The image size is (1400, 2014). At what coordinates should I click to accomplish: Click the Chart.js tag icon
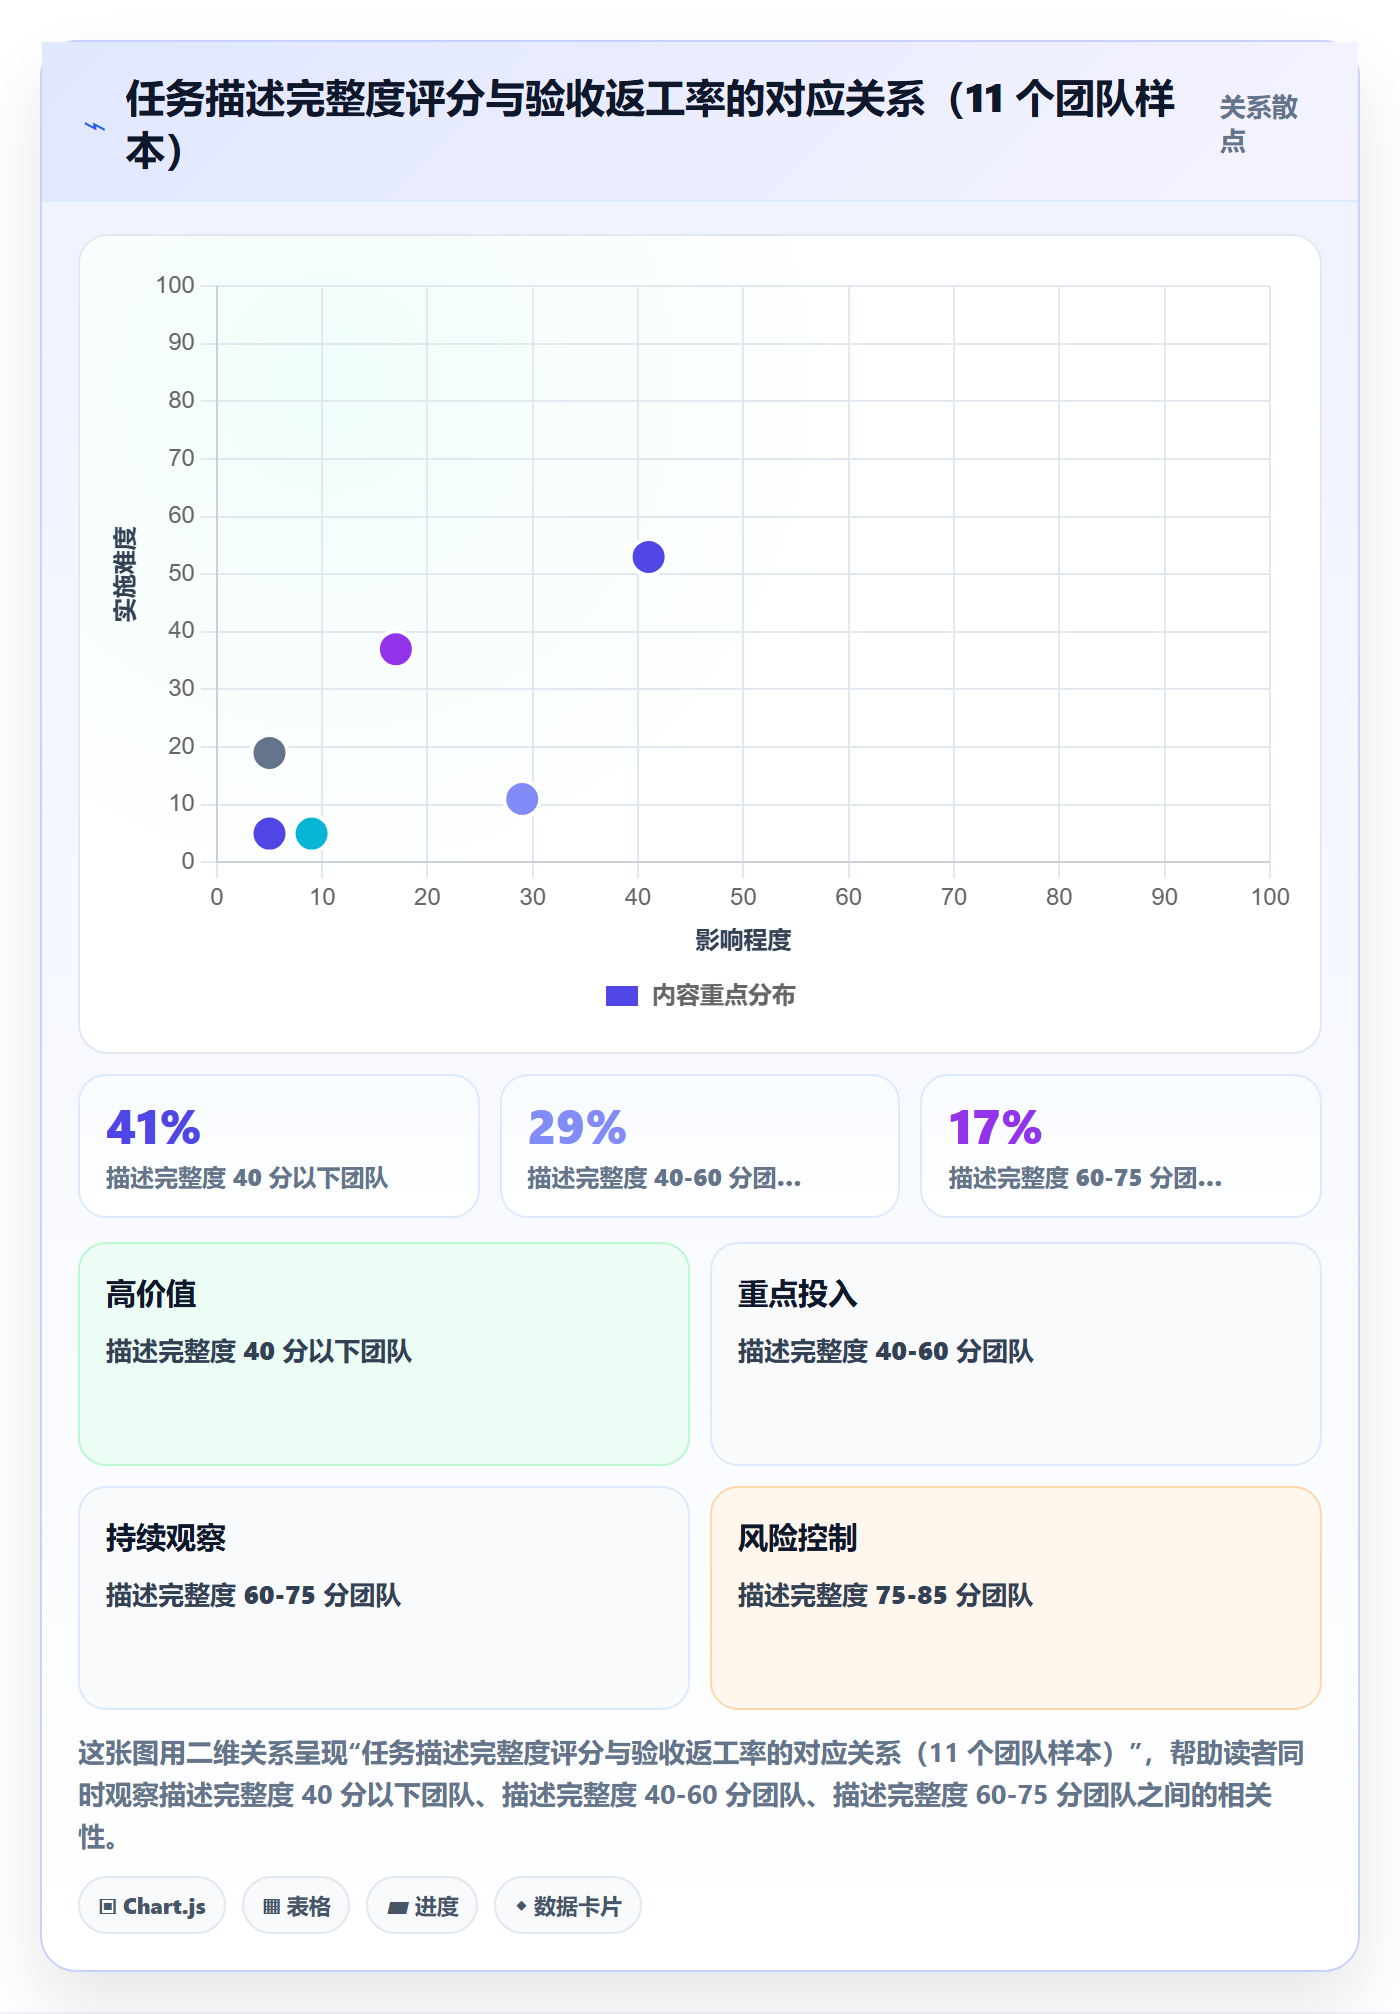pos(108,1906)
